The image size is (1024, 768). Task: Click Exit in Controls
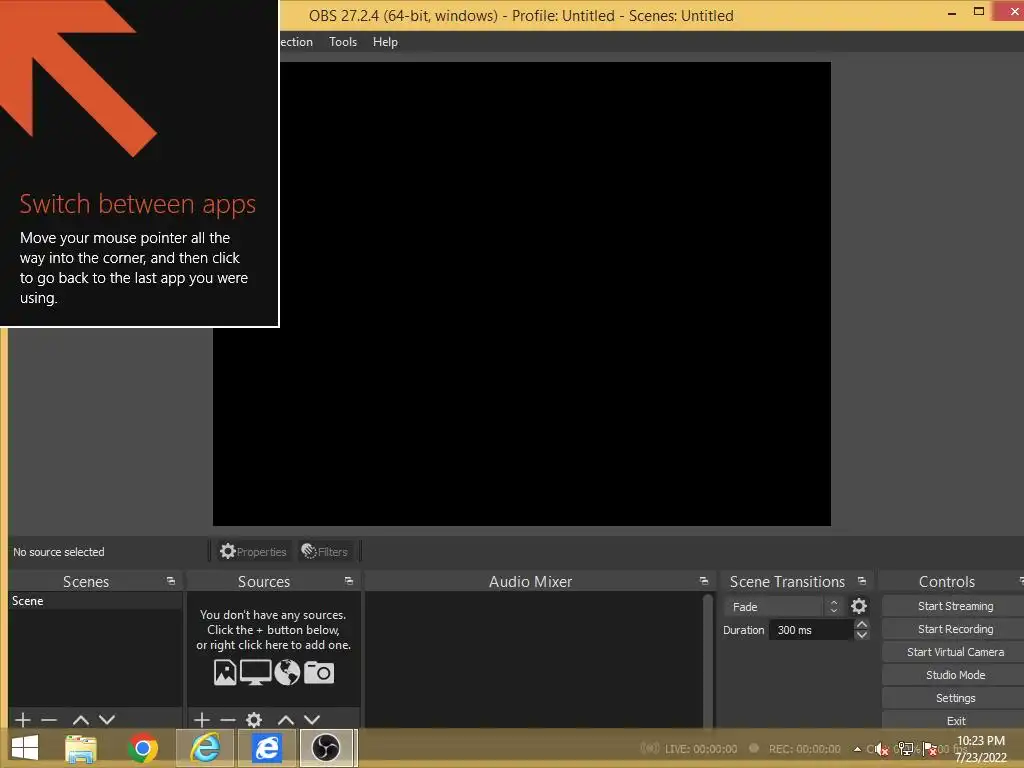point(955,720)
